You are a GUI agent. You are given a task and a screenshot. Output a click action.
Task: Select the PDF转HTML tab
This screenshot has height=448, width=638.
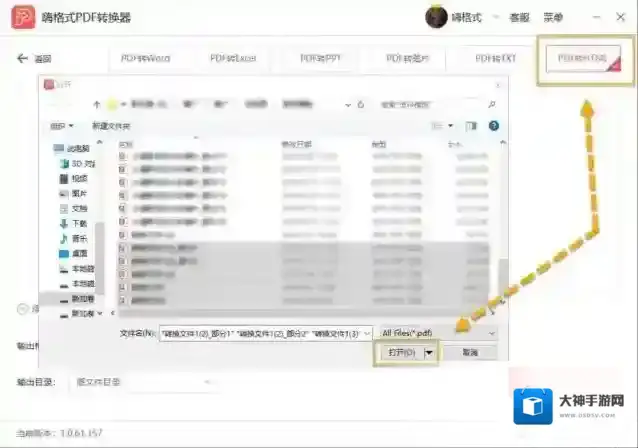(x=583, y=59)
